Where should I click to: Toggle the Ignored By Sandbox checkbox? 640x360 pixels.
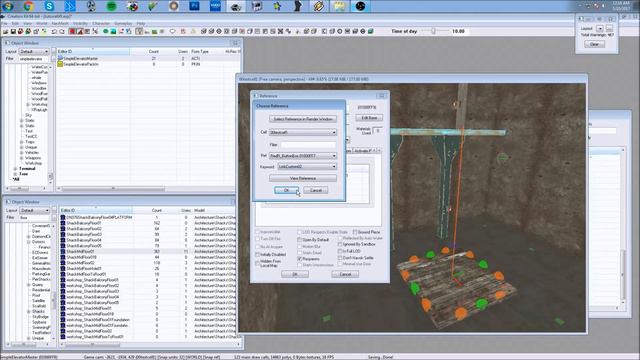click(x=340, y=244)
